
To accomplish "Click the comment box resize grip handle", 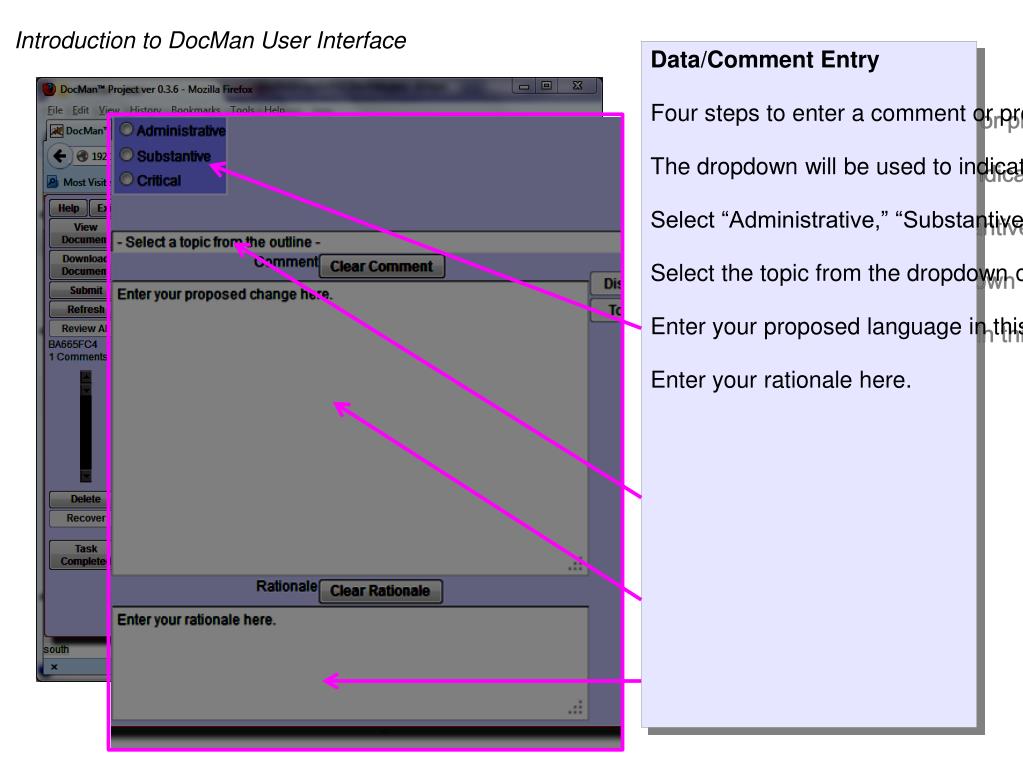I will click(x=575, y=565).
